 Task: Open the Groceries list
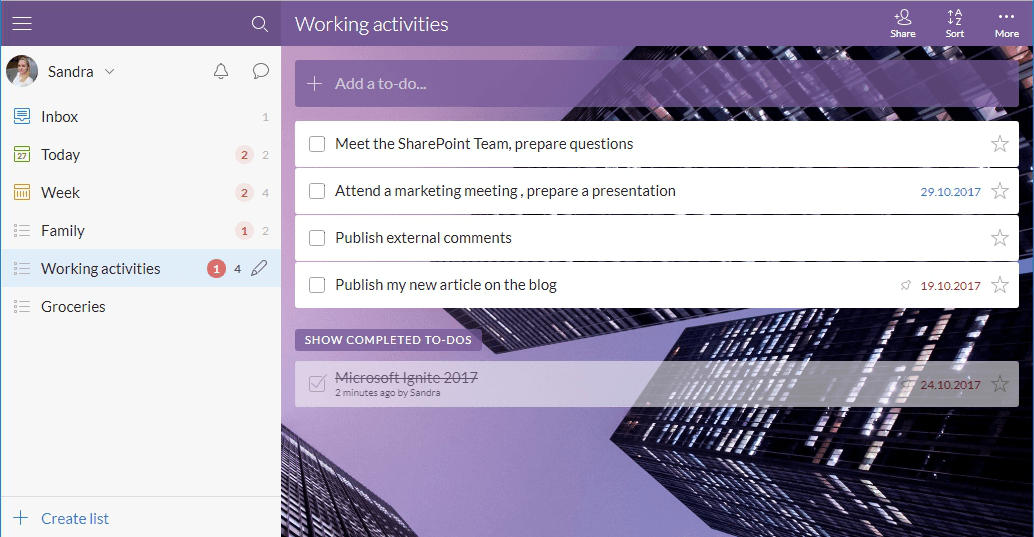(x=73, y=307)
